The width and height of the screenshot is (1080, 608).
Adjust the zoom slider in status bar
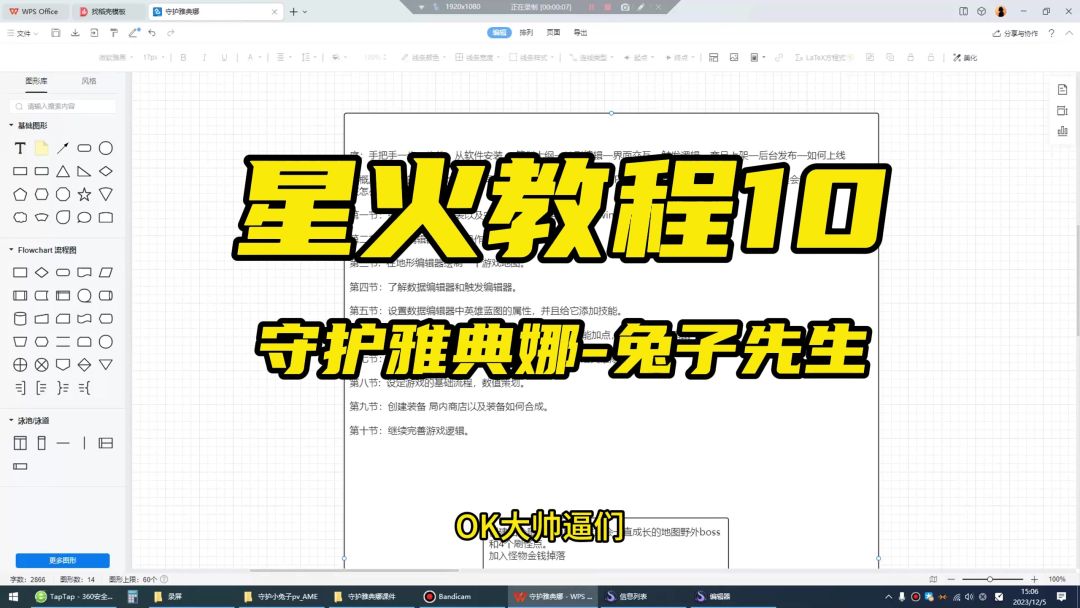[990, 579]
